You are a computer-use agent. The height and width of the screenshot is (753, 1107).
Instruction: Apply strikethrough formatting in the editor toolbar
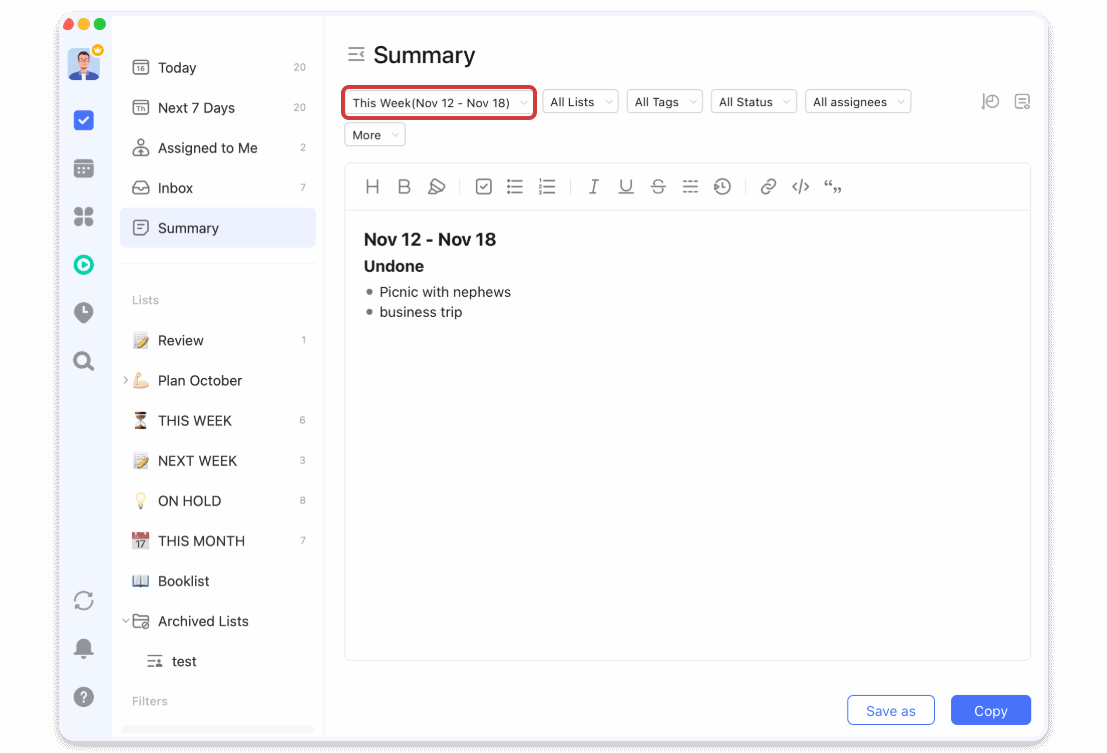pyautogui.click(x=658, y=186)
